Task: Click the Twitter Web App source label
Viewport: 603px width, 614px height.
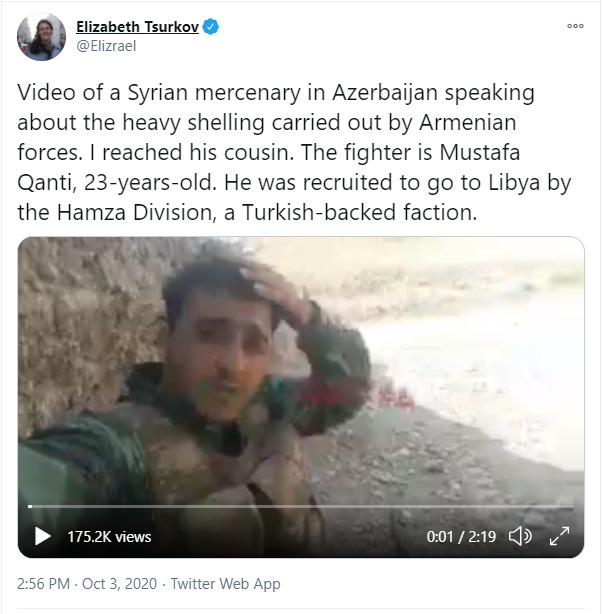Action: click(x=226, y=583)
